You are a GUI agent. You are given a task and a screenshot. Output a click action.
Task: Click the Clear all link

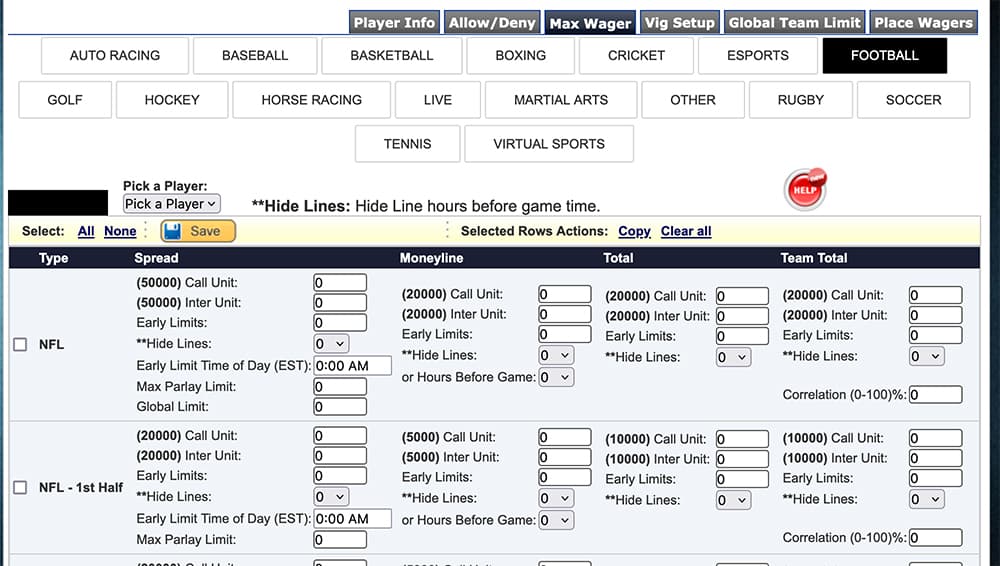pyautogui.click(x=686, y=231)
